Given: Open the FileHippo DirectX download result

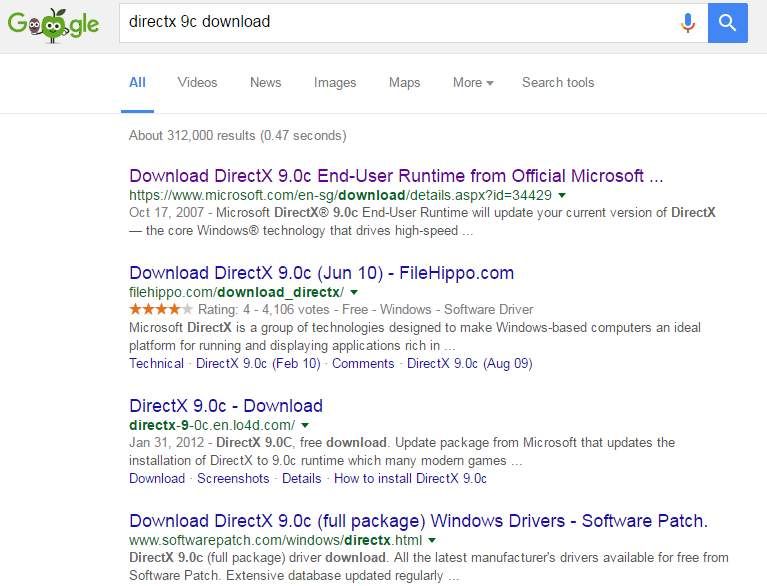Looking at the screenshot, I should click(x=321, y=273).
